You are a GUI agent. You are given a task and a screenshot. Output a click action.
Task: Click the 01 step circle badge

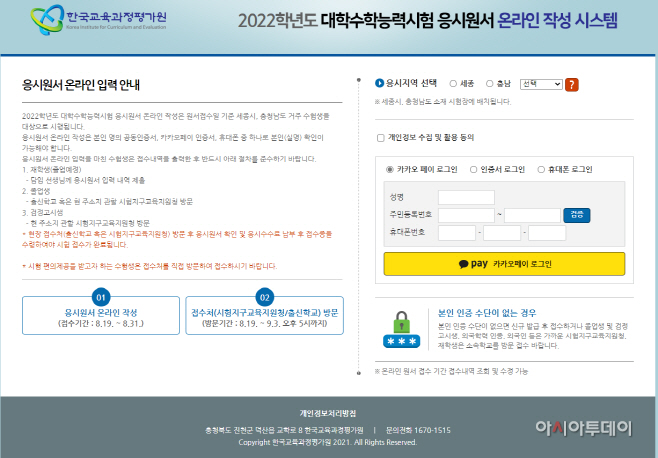click(x=101, y=297)
